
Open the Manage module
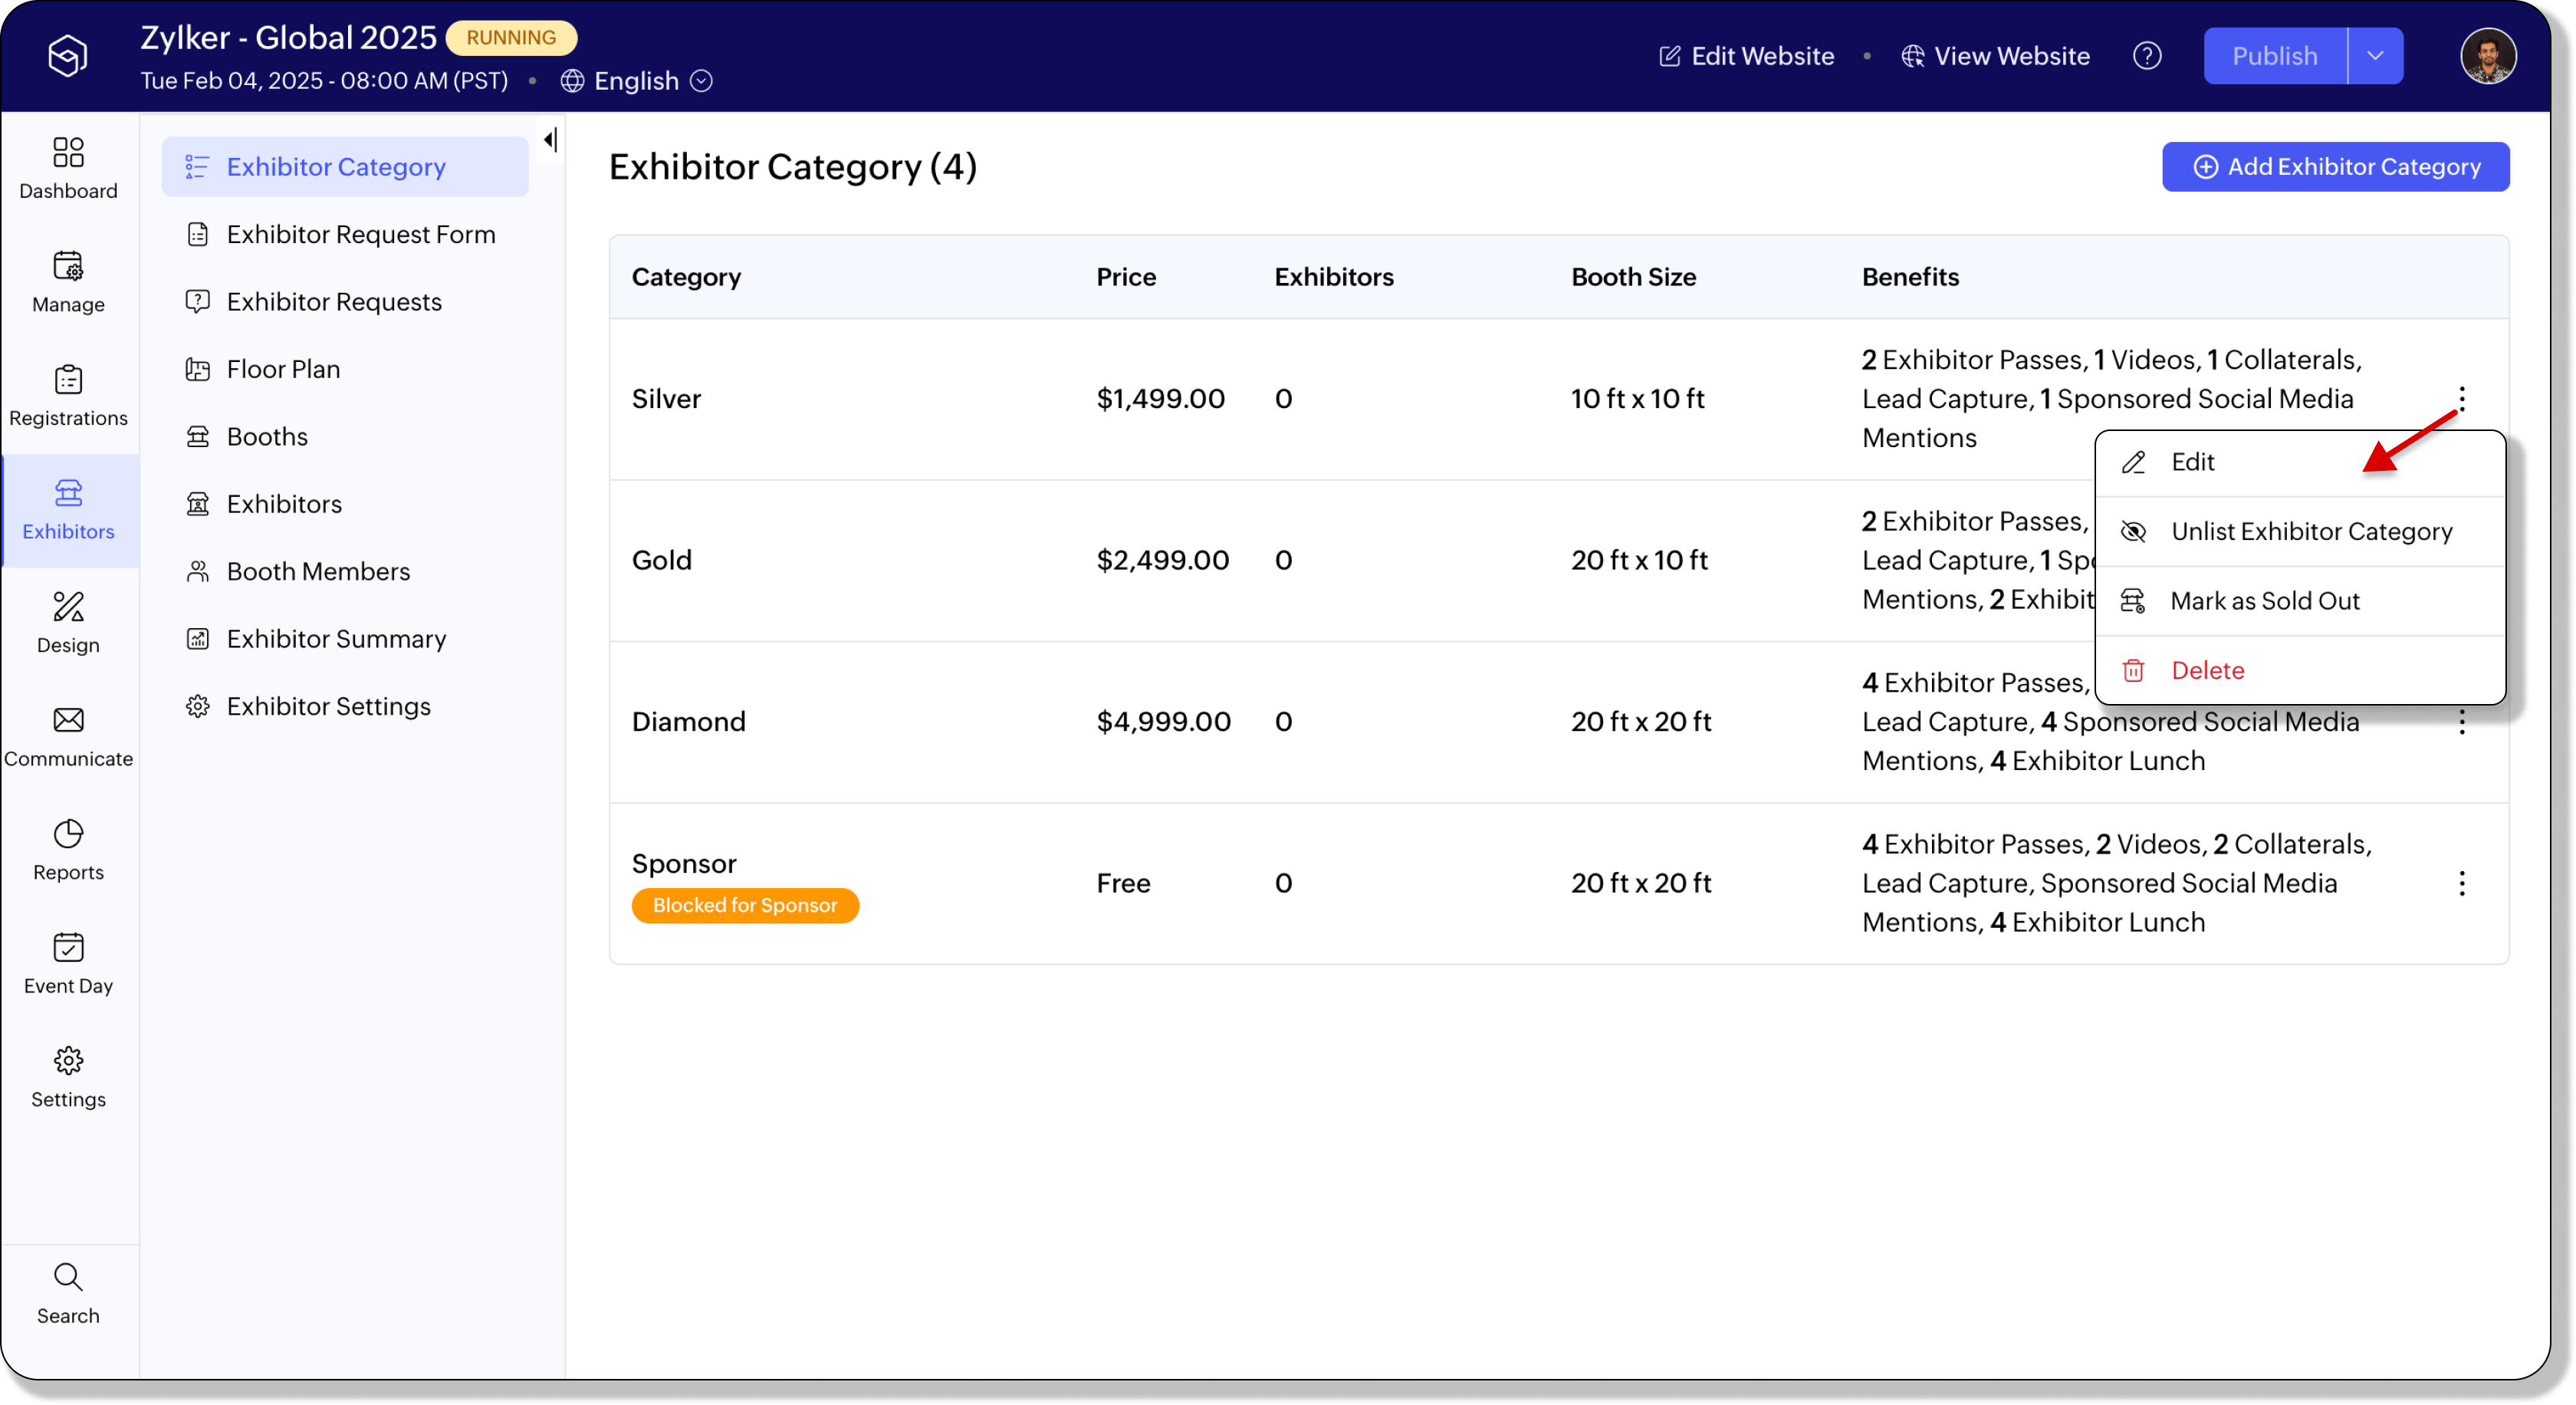[x=68, y=282]
